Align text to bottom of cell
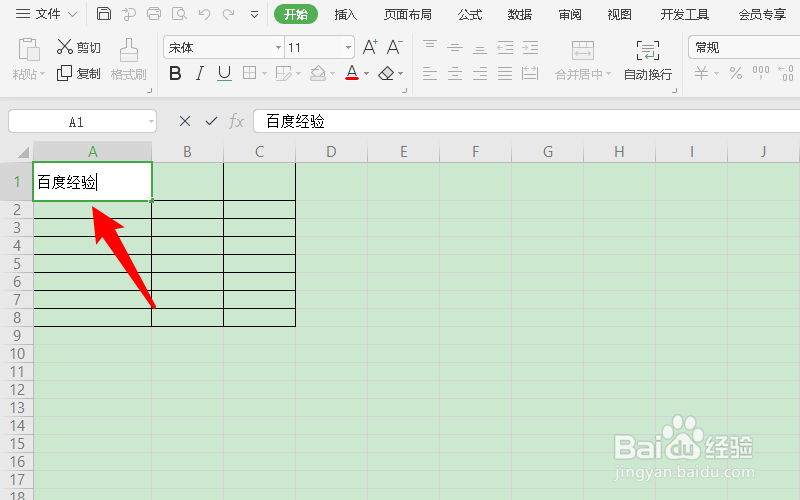800x500 pixels. (x=480, y=47)
